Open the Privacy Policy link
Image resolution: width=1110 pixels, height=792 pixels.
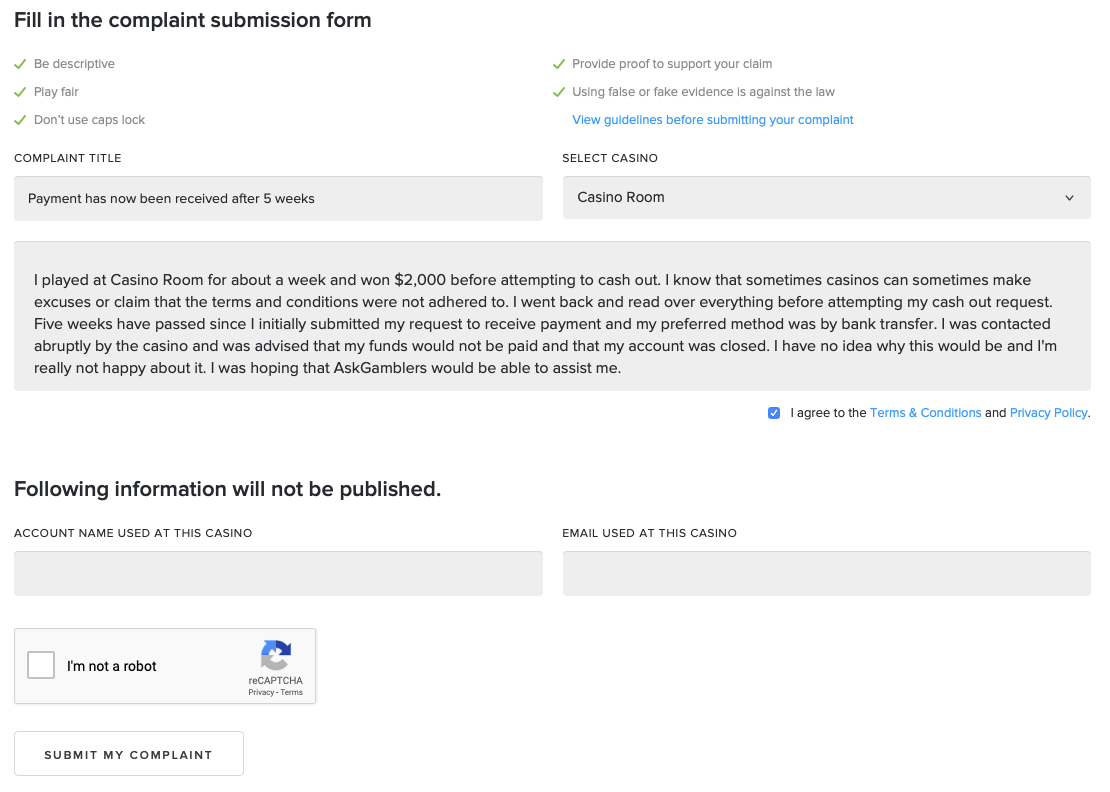[1048, 413]
